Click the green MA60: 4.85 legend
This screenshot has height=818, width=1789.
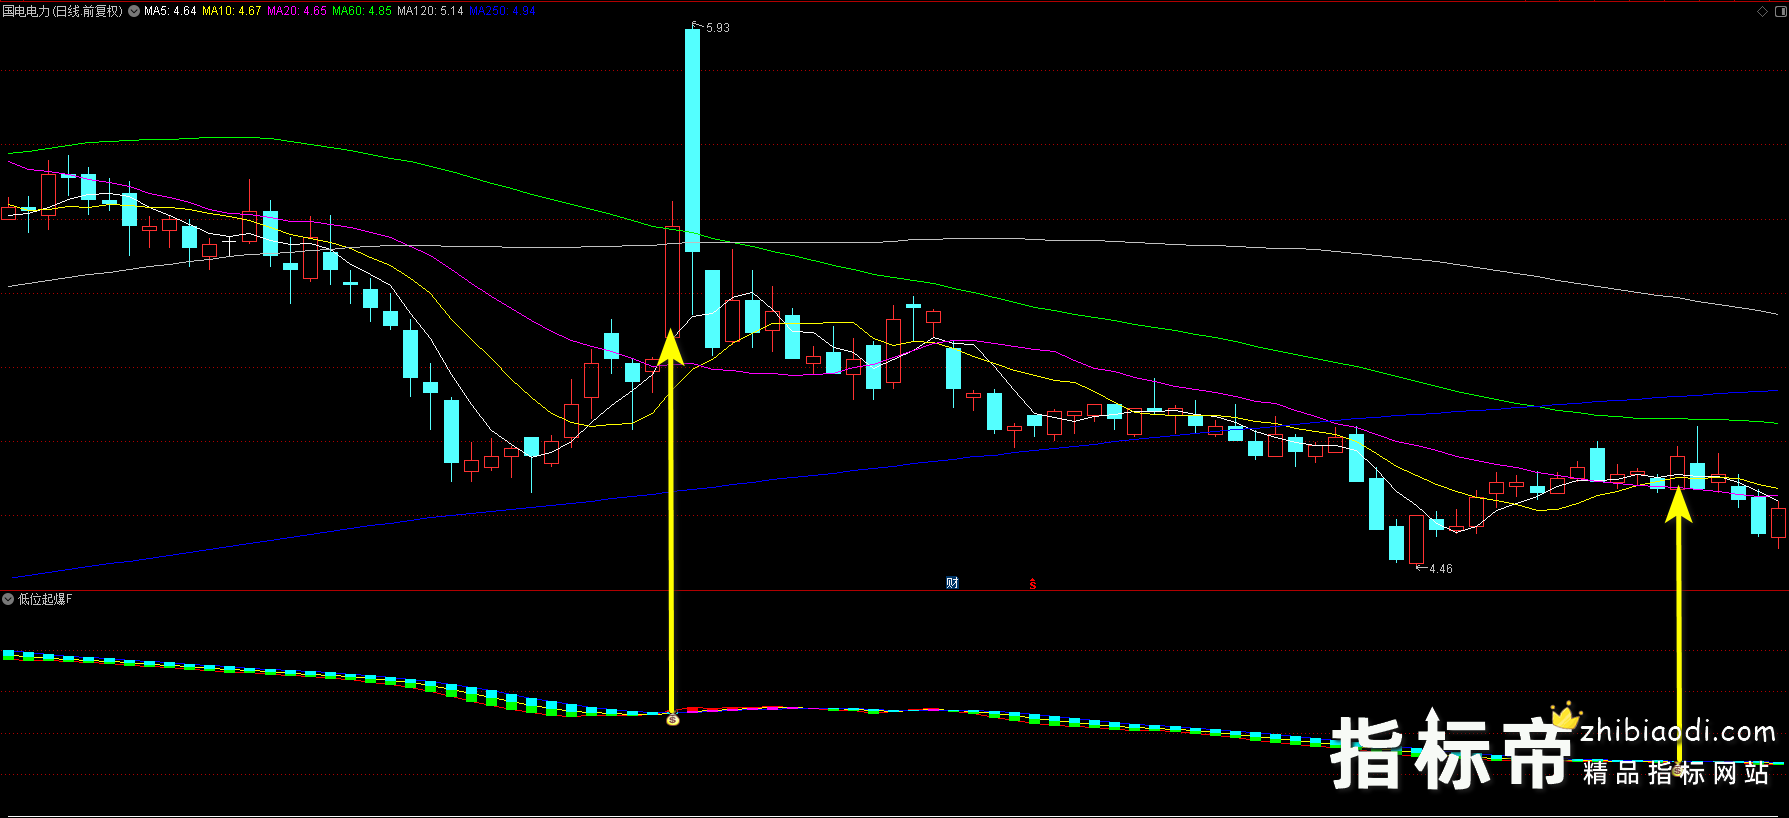coord(362,11)
